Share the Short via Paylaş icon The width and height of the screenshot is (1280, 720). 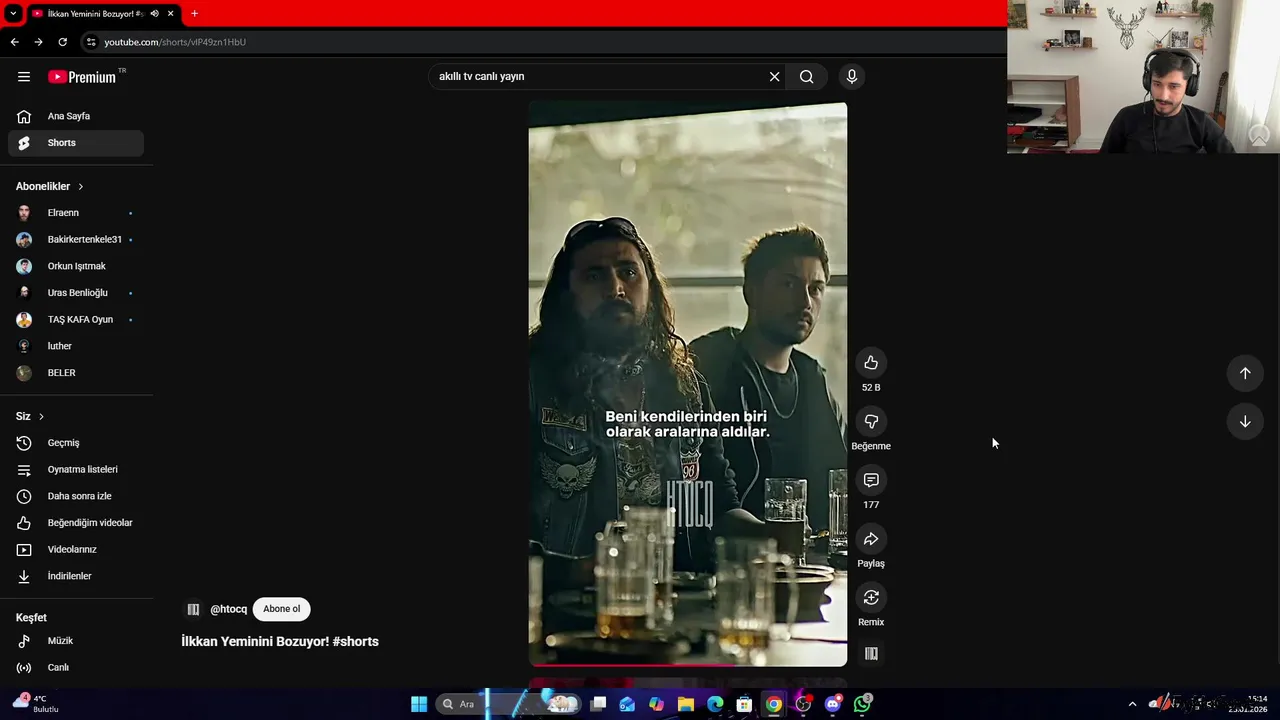[871, 540]
